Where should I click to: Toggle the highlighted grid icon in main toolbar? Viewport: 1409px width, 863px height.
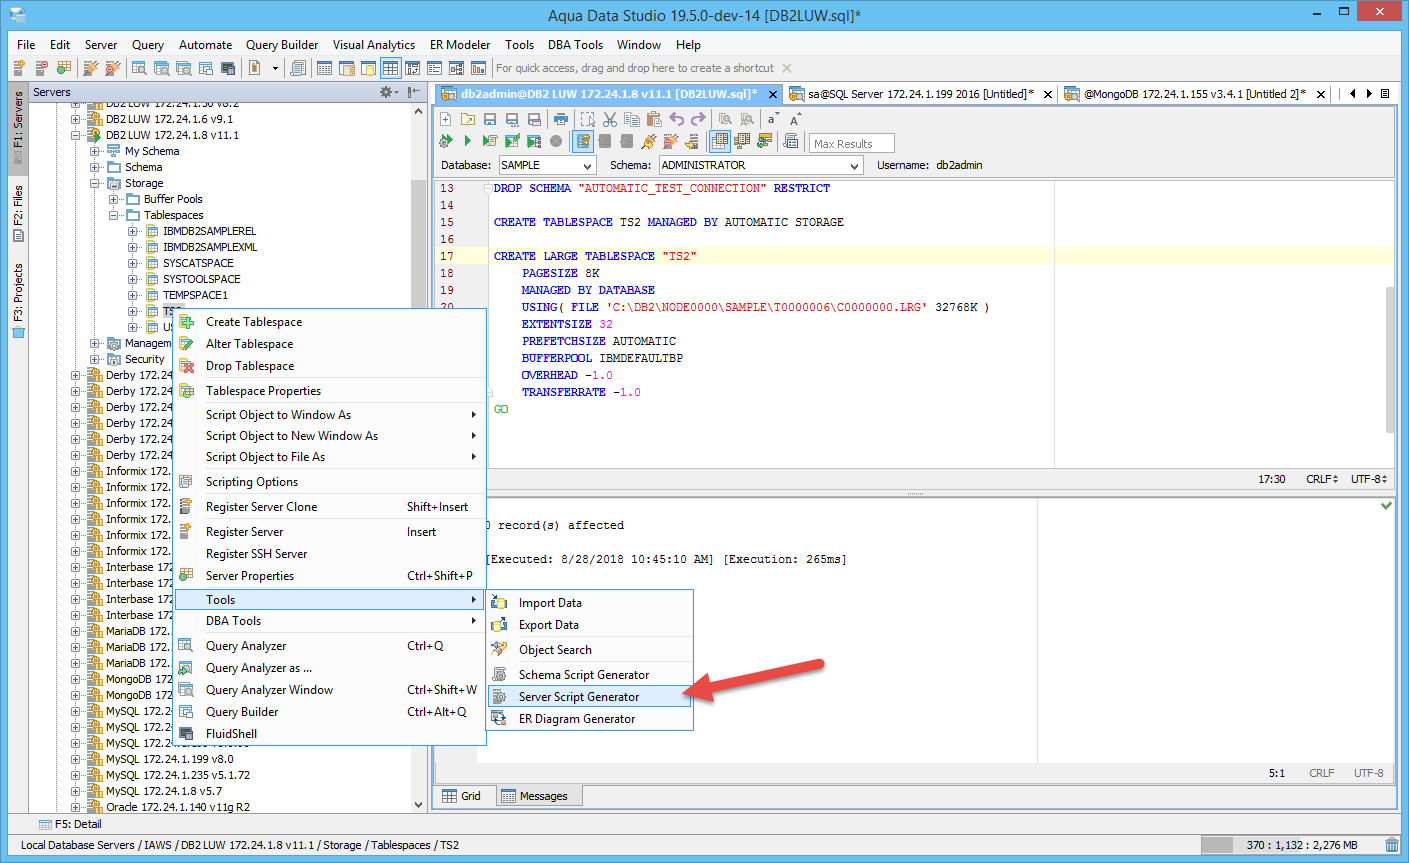390,68
